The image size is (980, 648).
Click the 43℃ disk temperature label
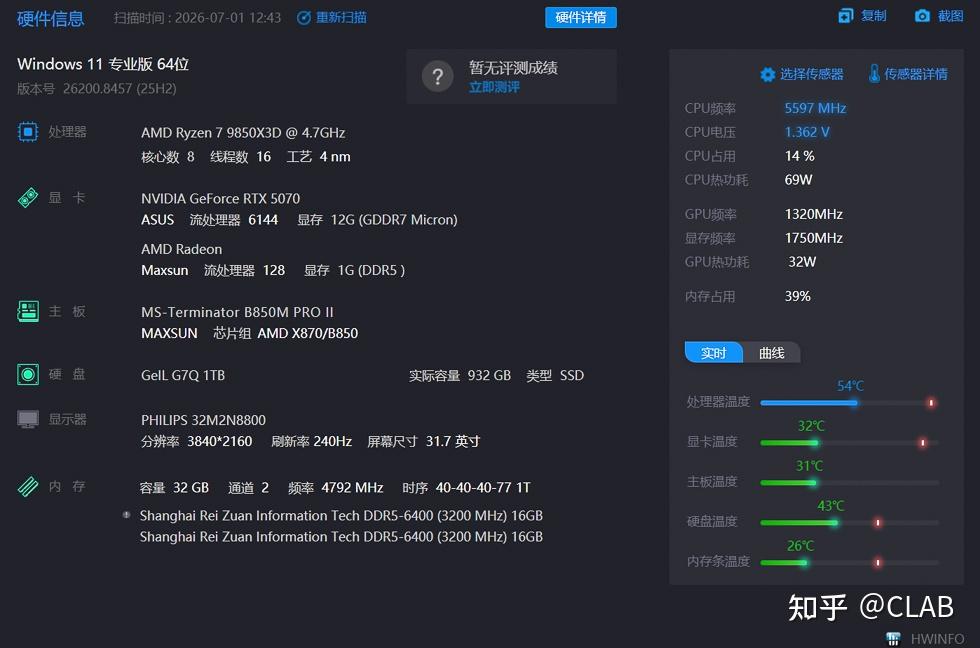pyautogui.click(x=831, y=506)
